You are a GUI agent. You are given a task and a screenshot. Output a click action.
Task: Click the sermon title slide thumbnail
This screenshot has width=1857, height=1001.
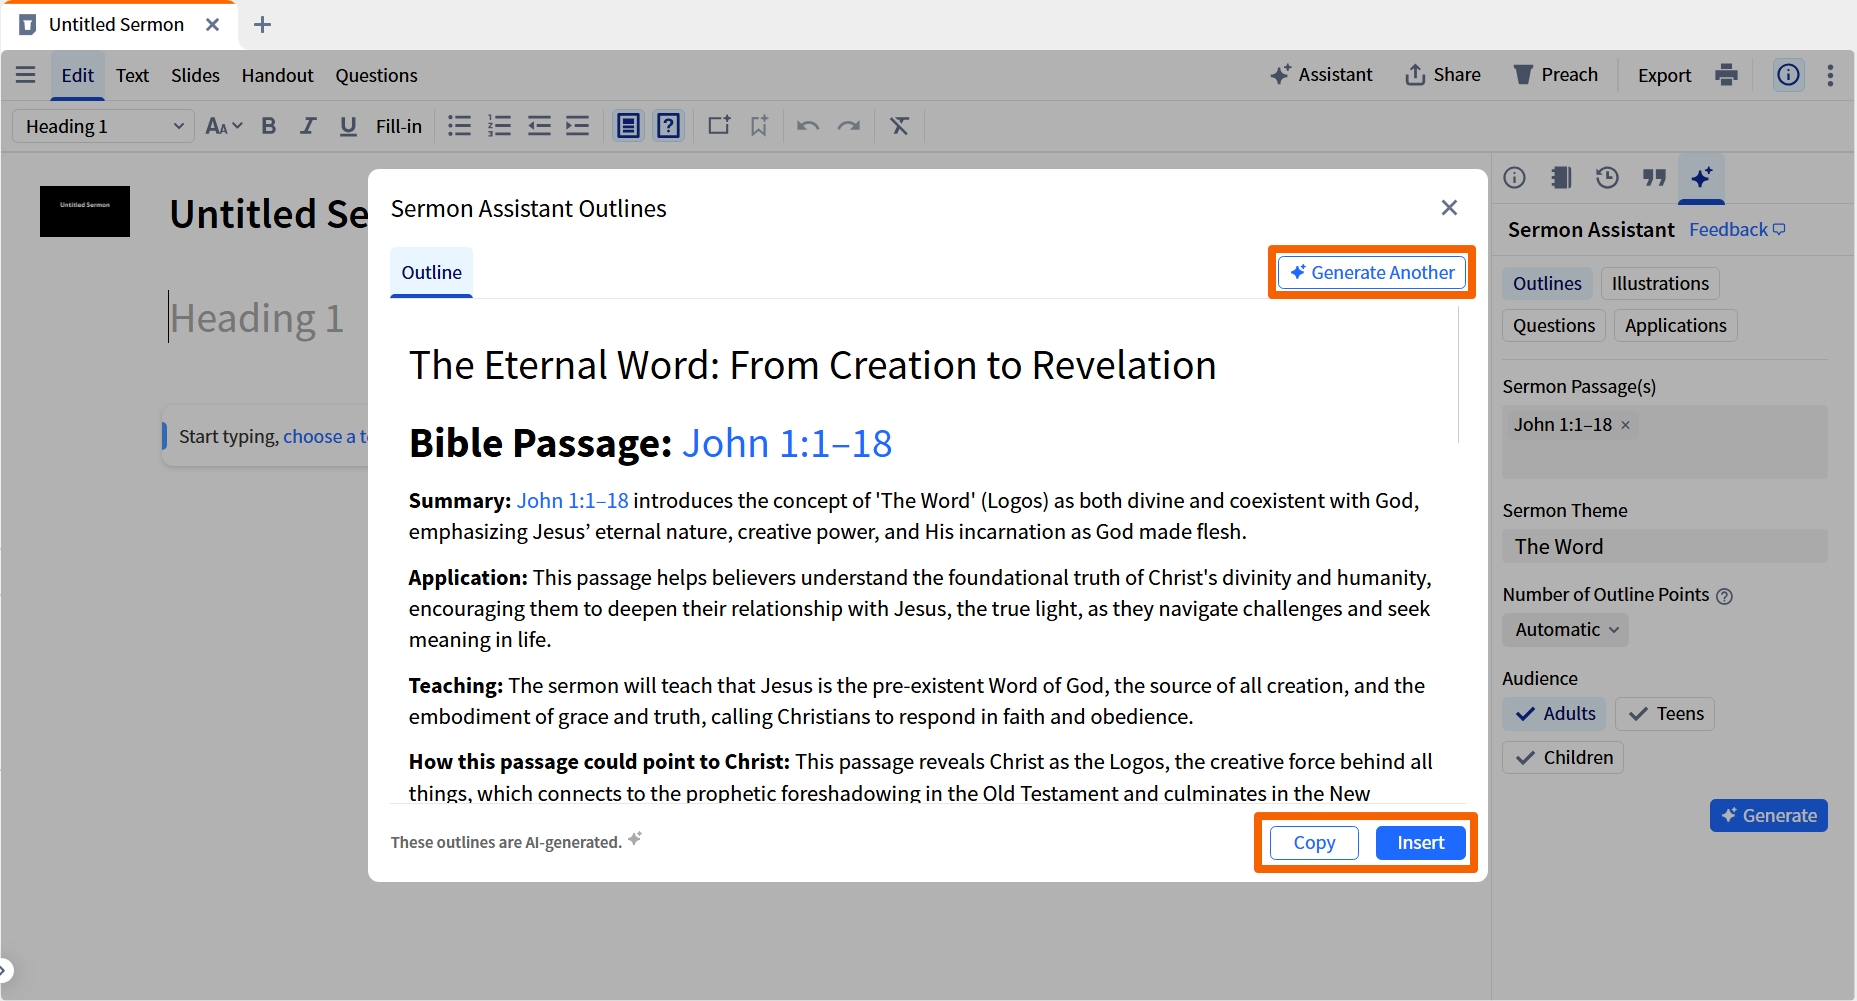[85, 211]
